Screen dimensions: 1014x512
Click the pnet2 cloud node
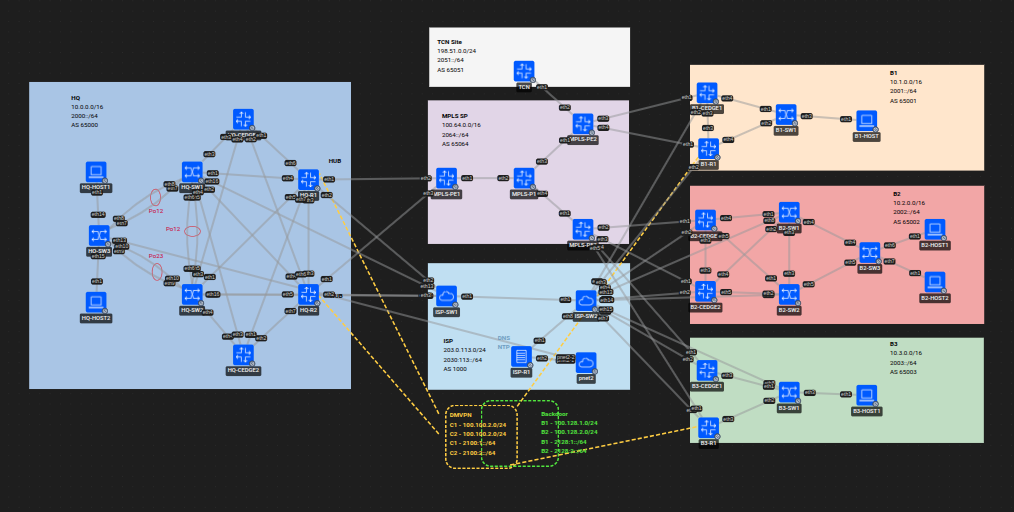coord(586,363)
